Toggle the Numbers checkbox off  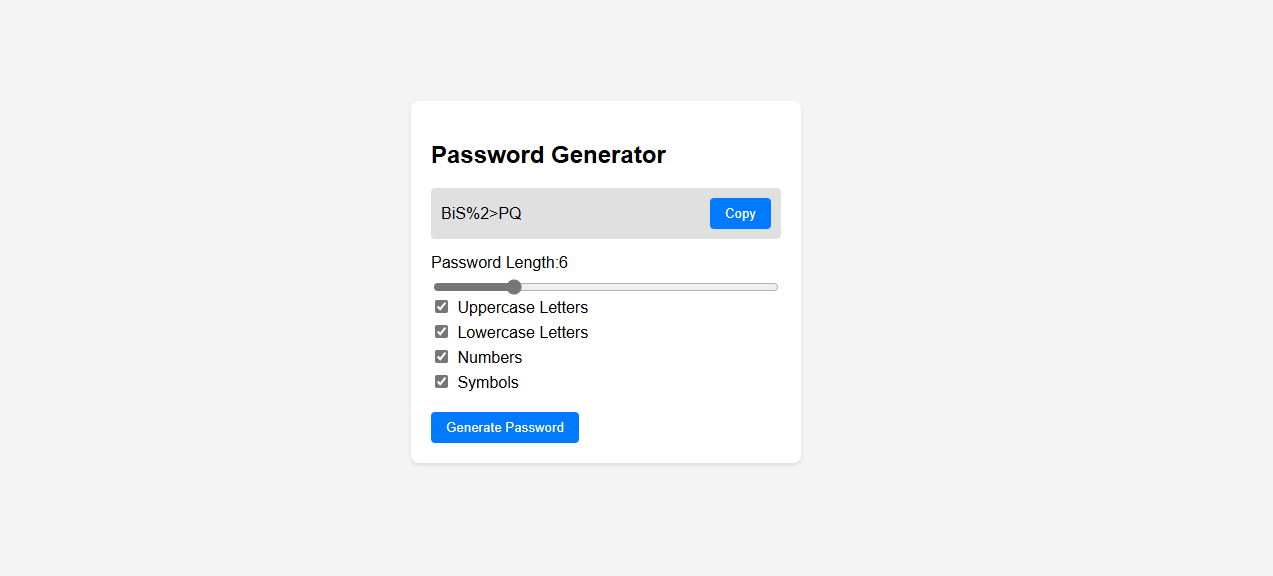click(441, 357)
